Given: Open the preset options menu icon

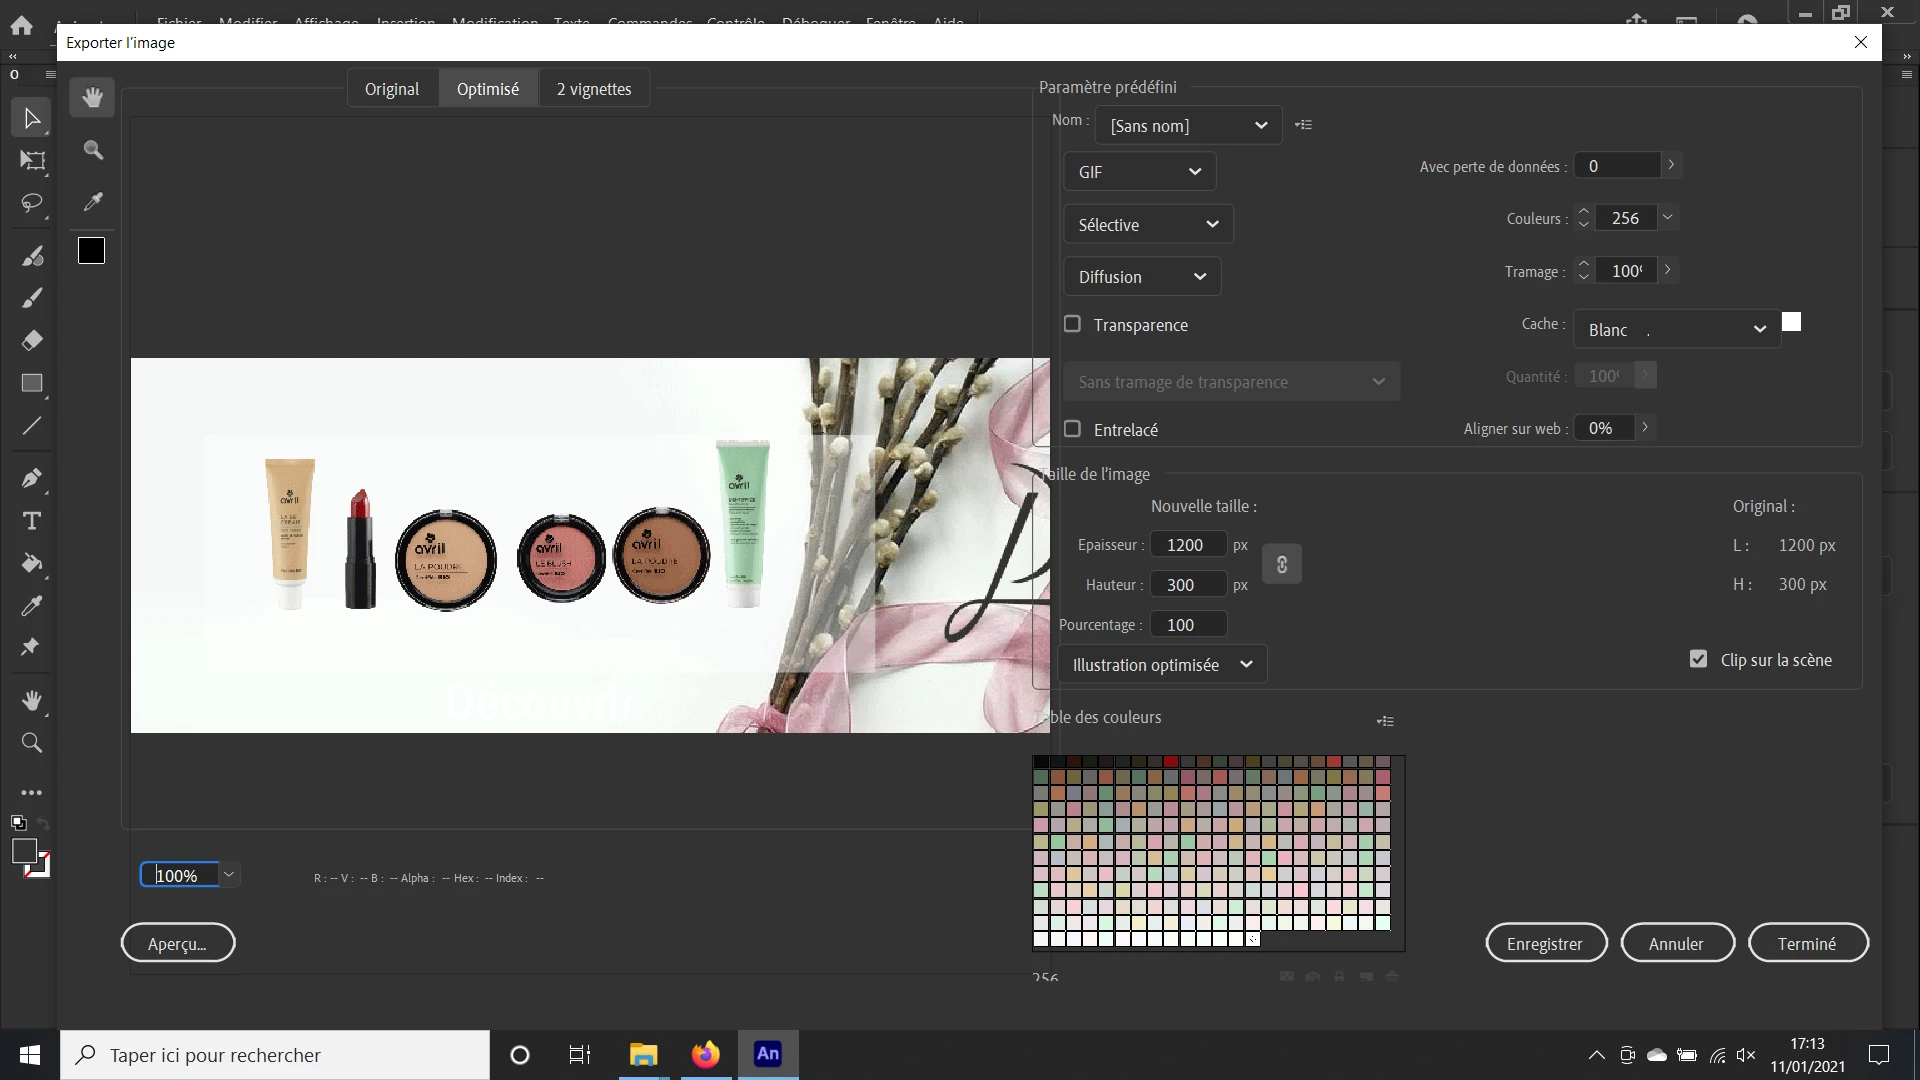Looking at the screenshot, I should (x=1303, y=125).
